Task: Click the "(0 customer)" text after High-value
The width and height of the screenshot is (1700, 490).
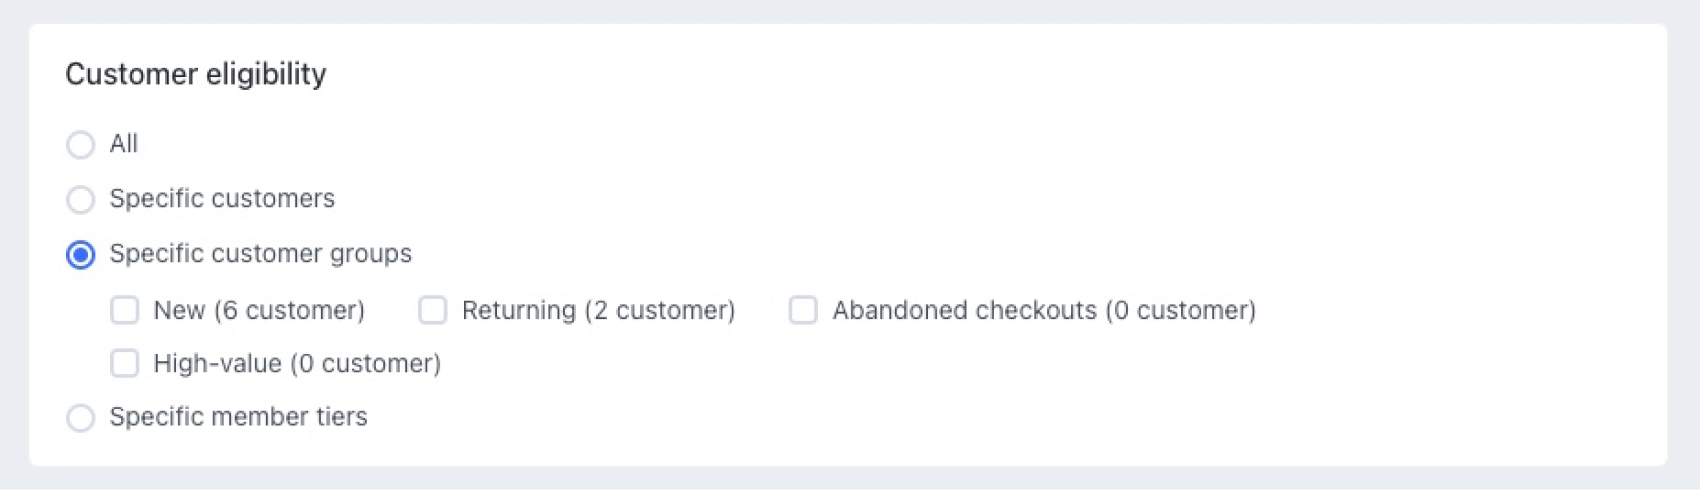Action: coord(366,364)
